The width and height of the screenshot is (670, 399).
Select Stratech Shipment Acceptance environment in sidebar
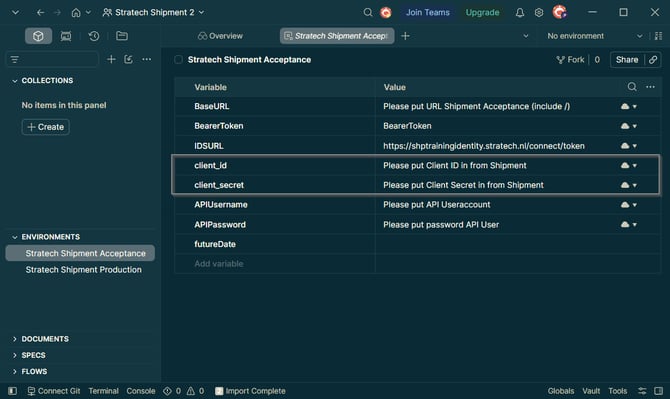tap(80, 253)
